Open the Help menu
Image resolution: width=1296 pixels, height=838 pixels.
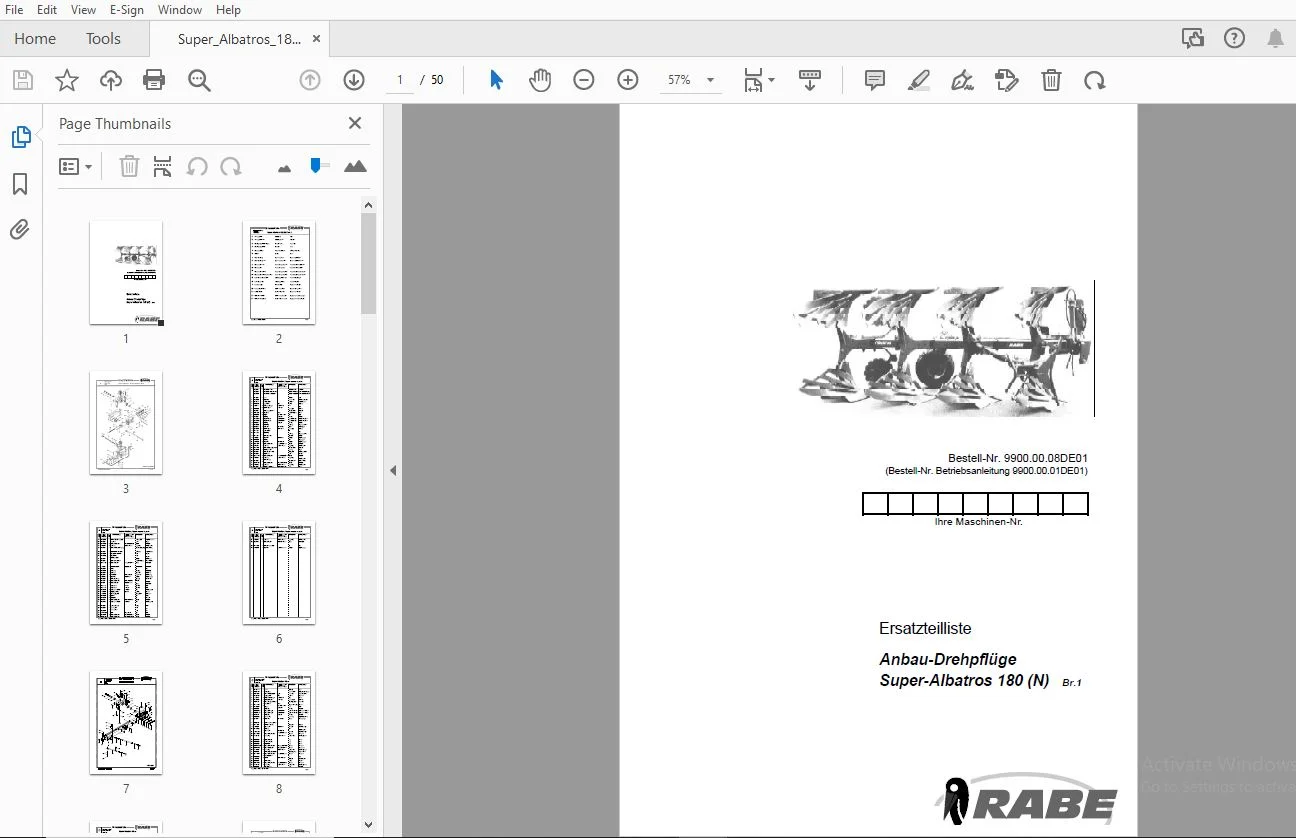pos(228,9)
